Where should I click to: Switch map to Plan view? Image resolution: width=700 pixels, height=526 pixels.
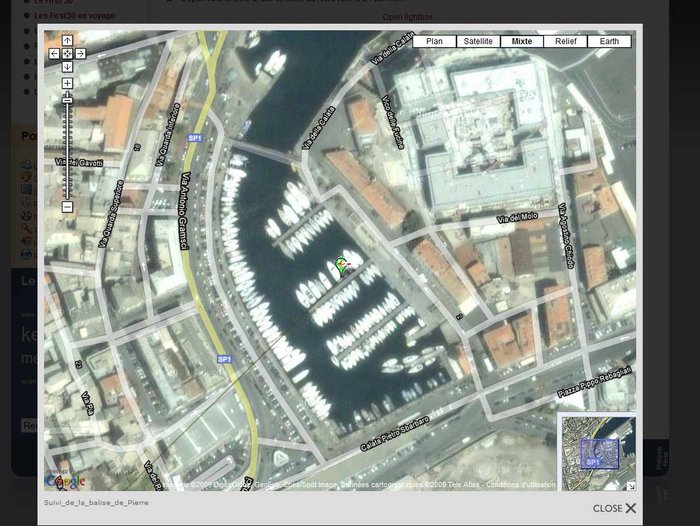tap(434, 41)
